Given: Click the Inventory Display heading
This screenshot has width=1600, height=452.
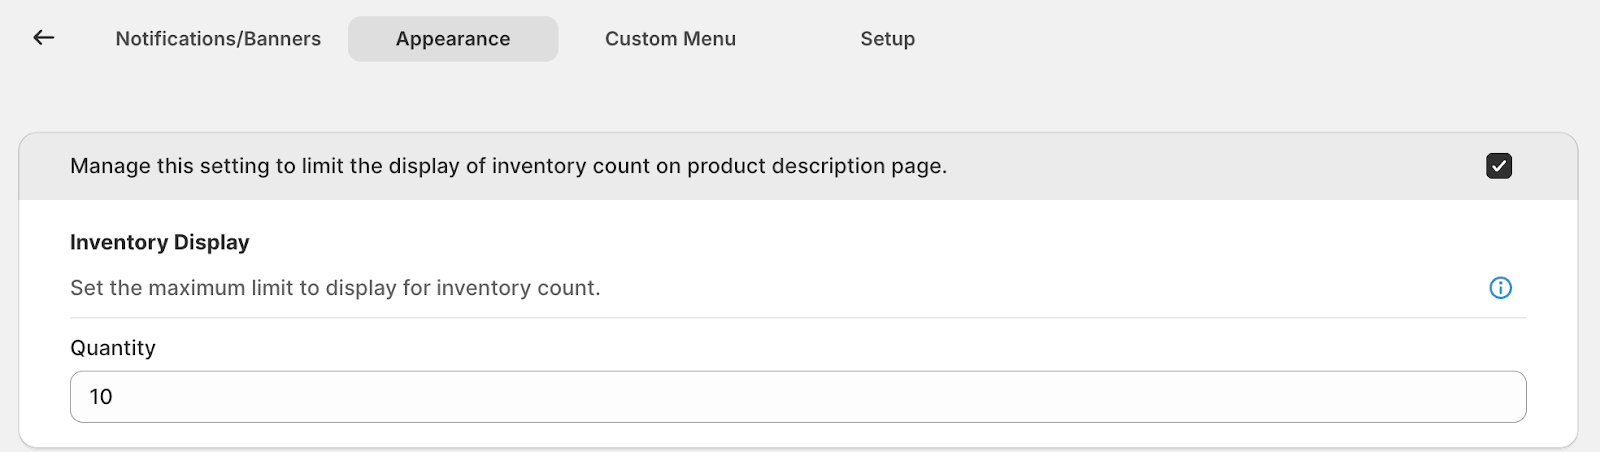Looking at the screenshot, I should 160,243.
